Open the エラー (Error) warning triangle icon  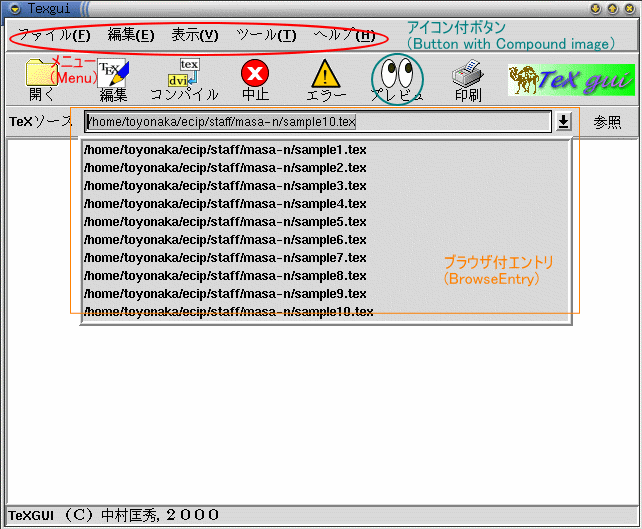[x=326, y=73]
